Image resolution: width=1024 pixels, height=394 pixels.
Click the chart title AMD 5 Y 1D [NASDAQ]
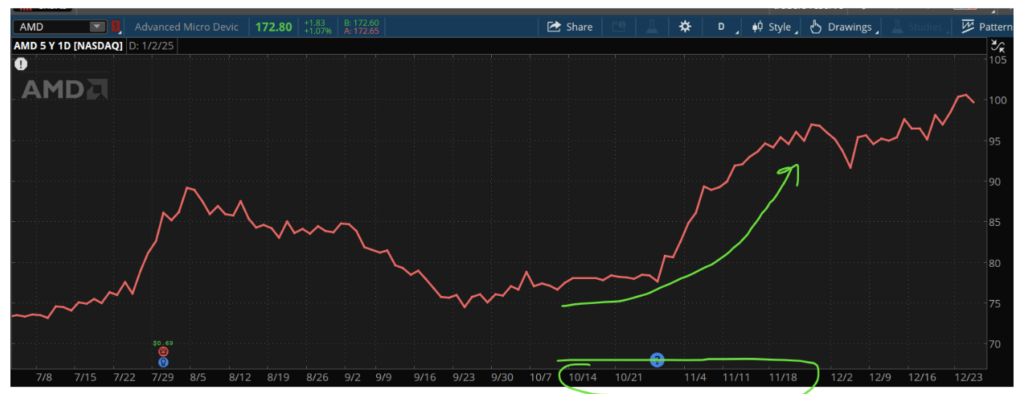[x=68, y=46]
